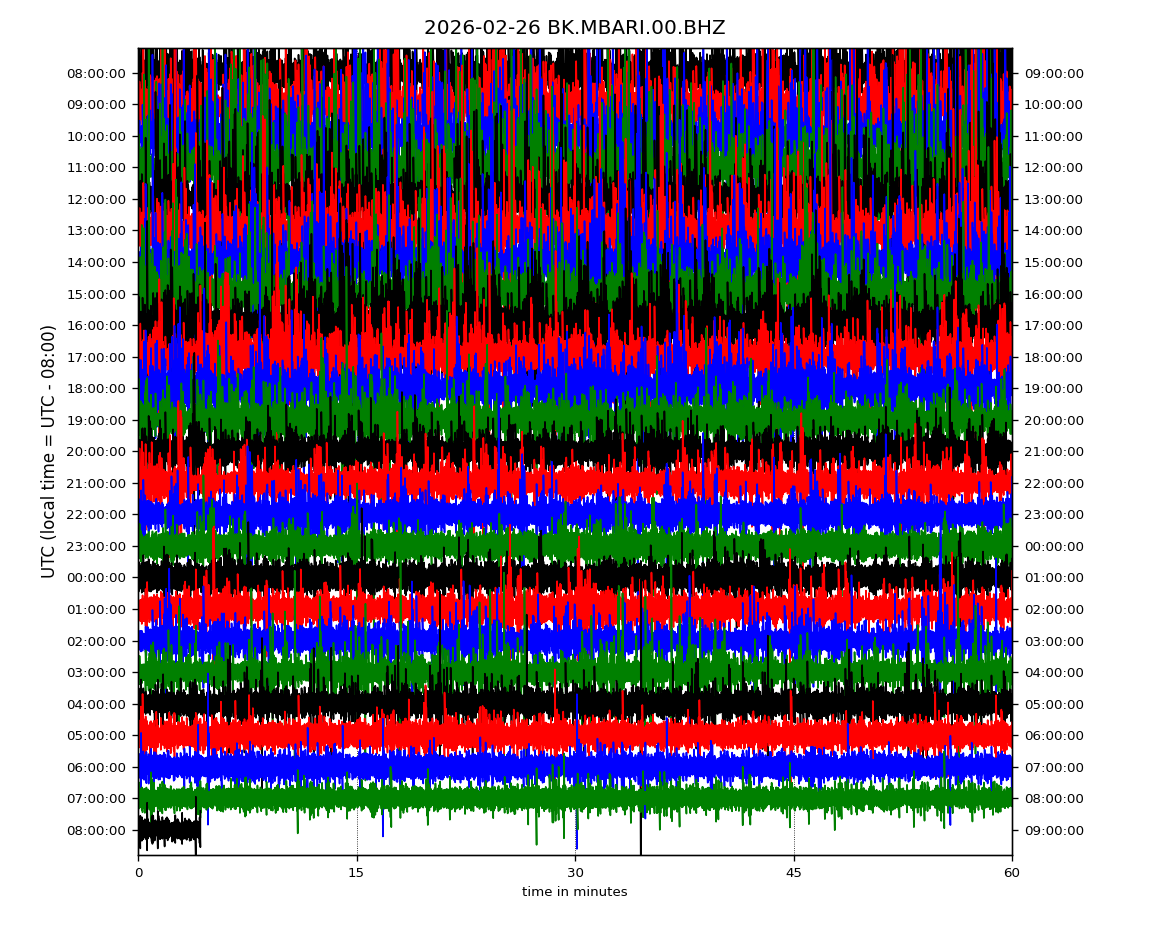Image resolution: width=1150 pixels, height=950 pixels.
Task: Click the vertical UTC local time axis label
Action: tap(49, 451)
